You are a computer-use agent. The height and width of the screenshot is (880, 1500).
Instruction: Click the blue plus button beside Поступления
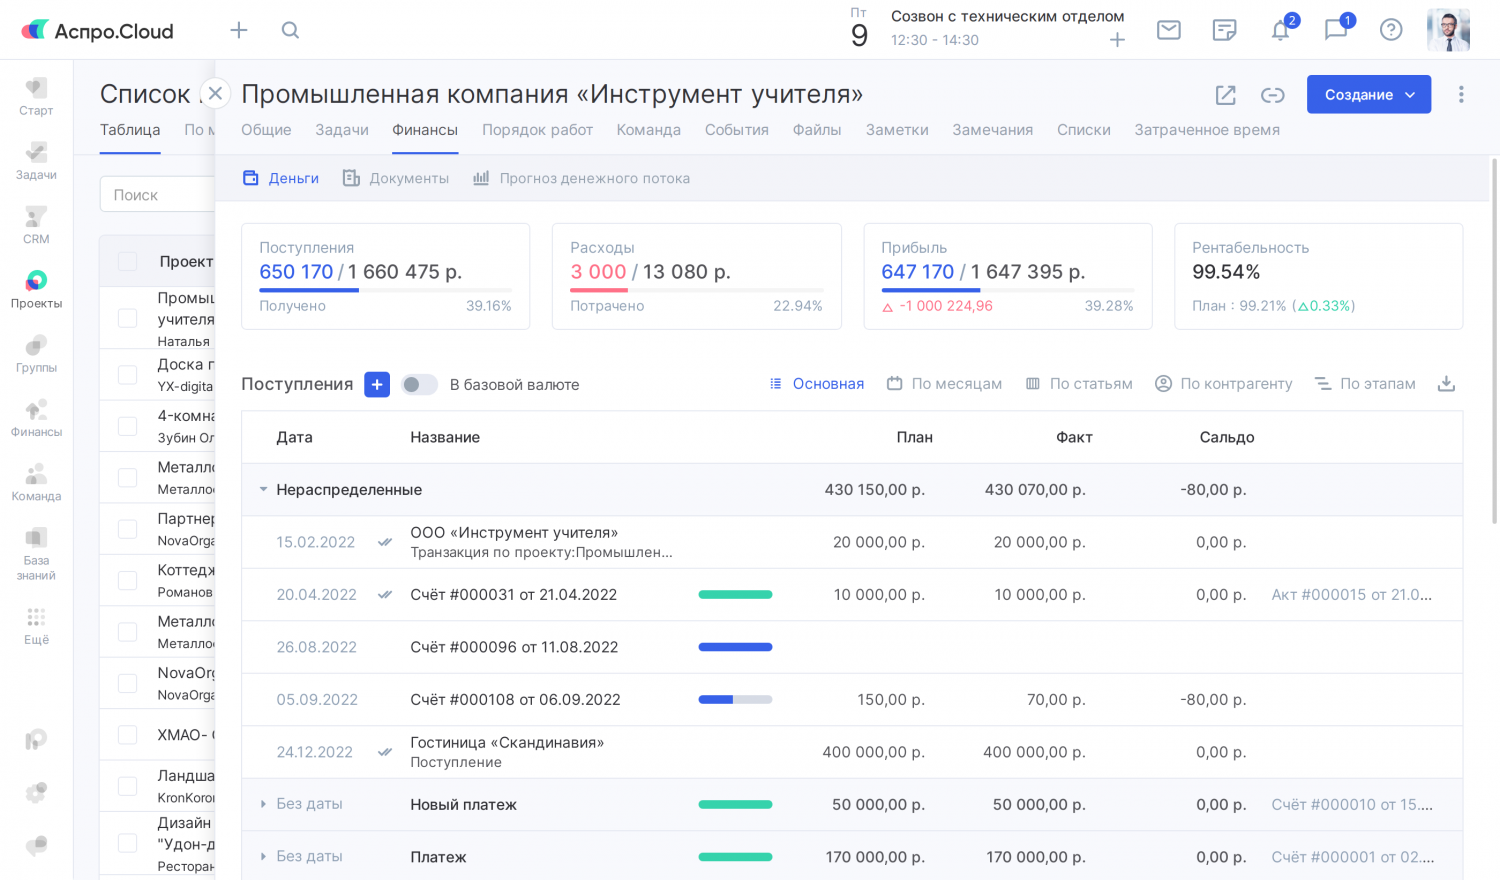tap(377, 384)
